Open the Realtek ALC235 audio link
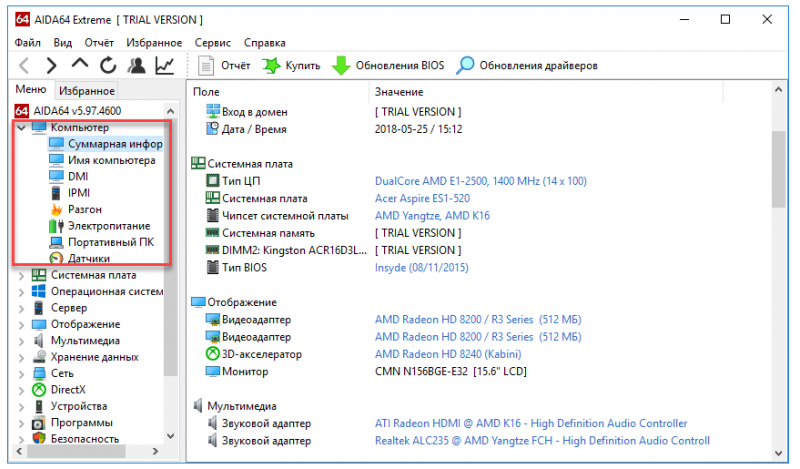The width and height of the screenshot is (800, 469). tap(542, 441)
